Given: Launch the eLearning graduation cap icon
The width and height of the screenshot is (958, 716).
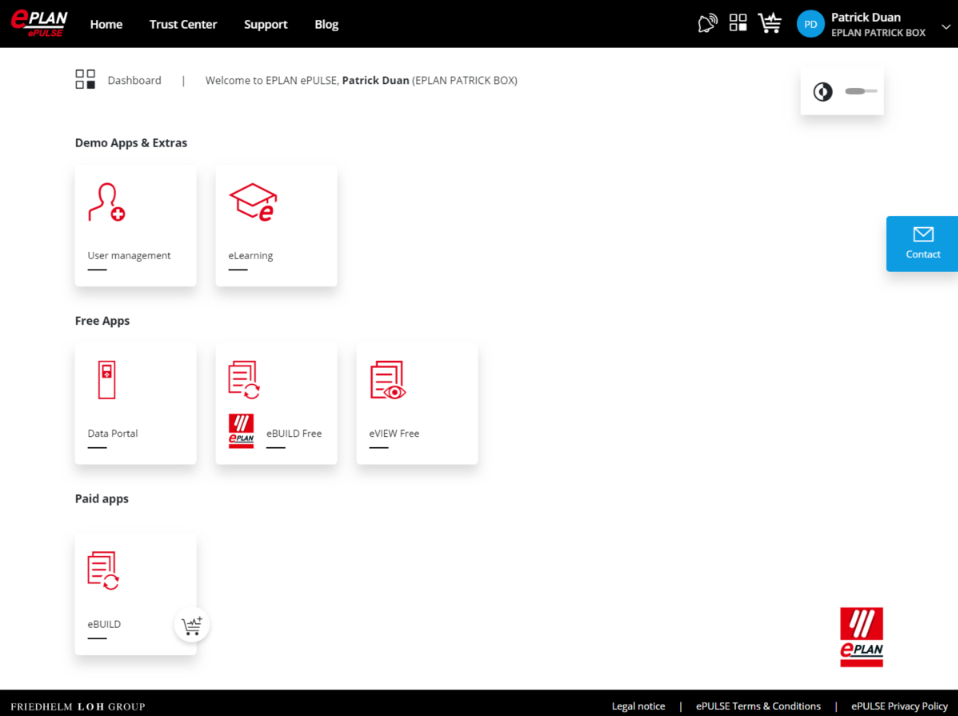Looking at the screenshot, I should 253,202.
